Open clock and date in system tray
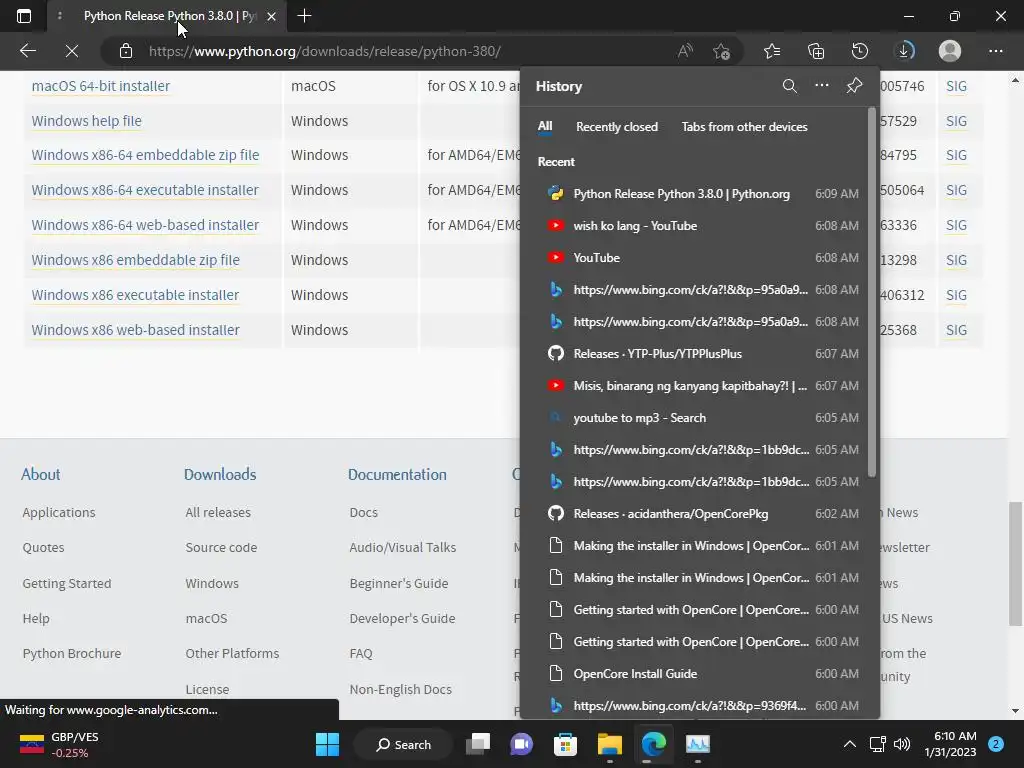The width and height of the screenshot is (1024, 768). (950, 744)
